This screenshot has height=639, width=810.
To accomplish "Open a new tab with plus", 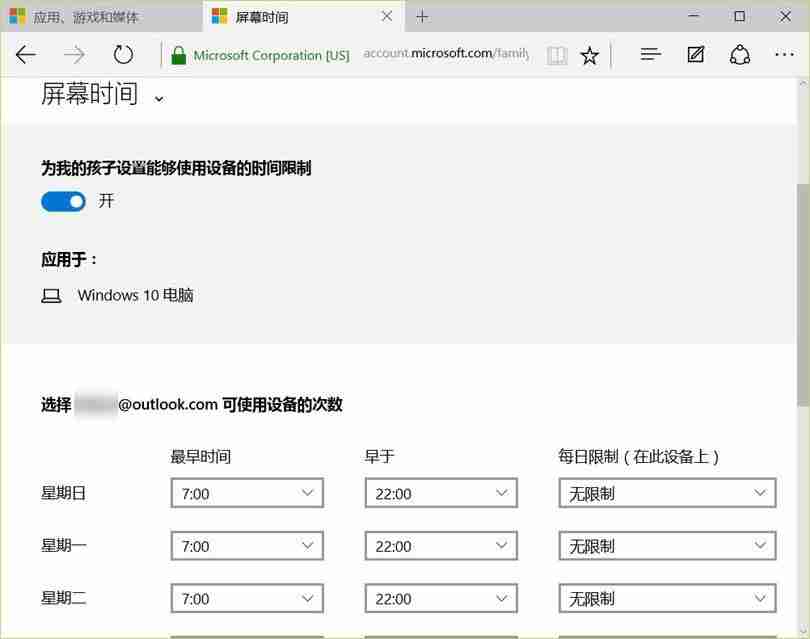I will (x=422, y=17).
